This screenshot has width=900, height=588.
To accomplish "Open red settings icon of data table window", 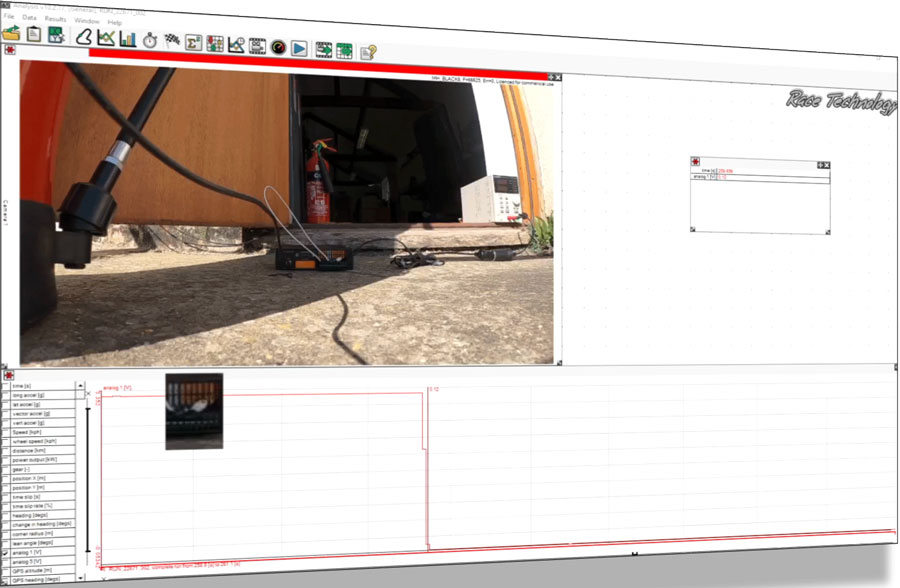I will click(695, 162).
